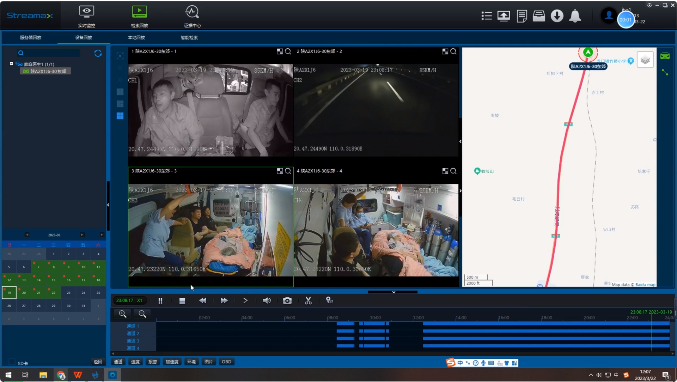This screenshot has height=382, width=677.
Task: Click channel 1 recording bar on timeline
Action: point(546,323)
